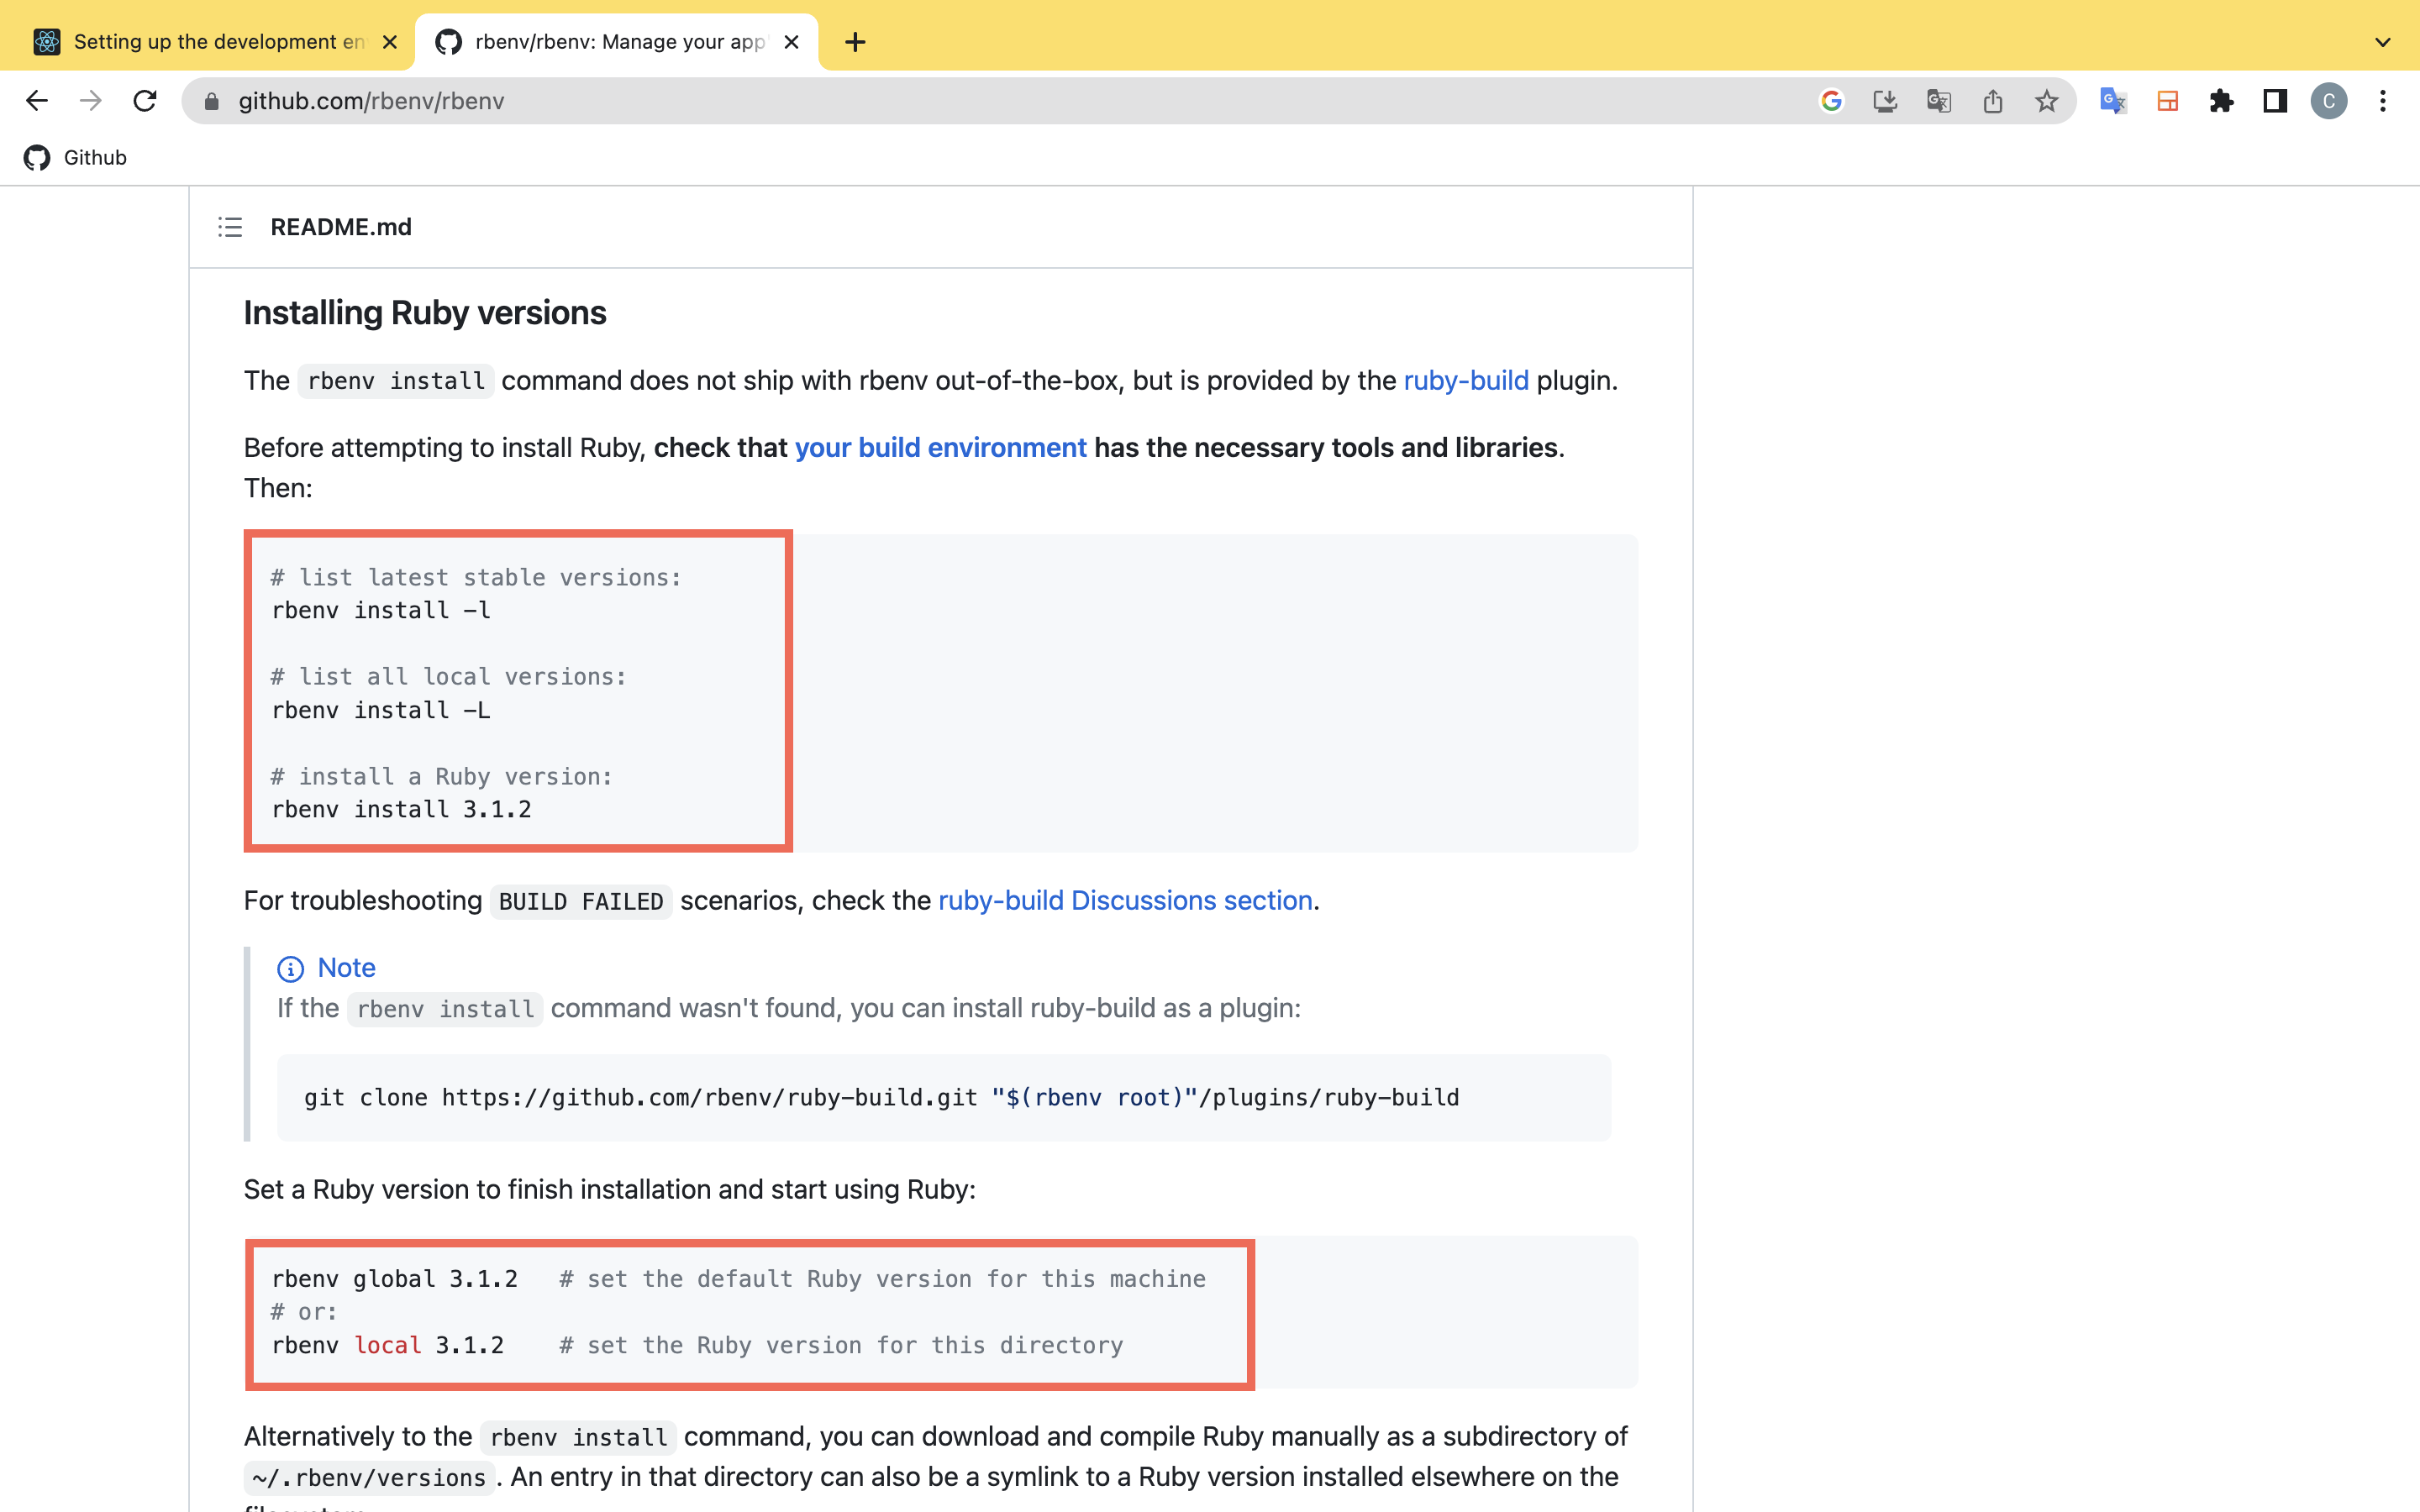Viewport: 2420px width, 1512px height.
Task: Click the rbenv install 3.1.2 command
Action: tap(401, 809)
